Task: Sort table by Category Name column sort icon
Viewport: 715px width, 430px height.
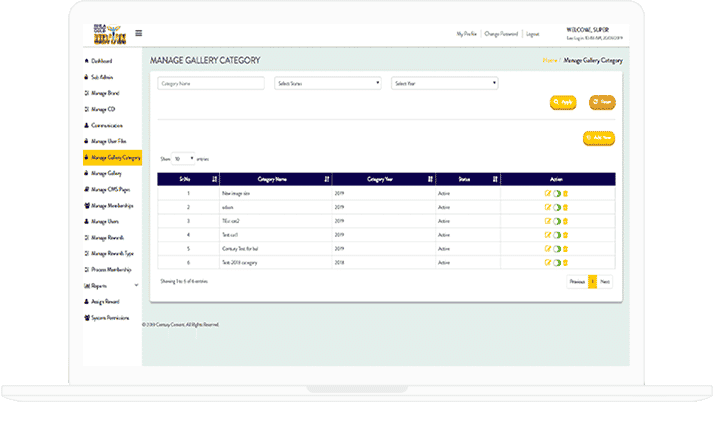Action: pos(327,178)
